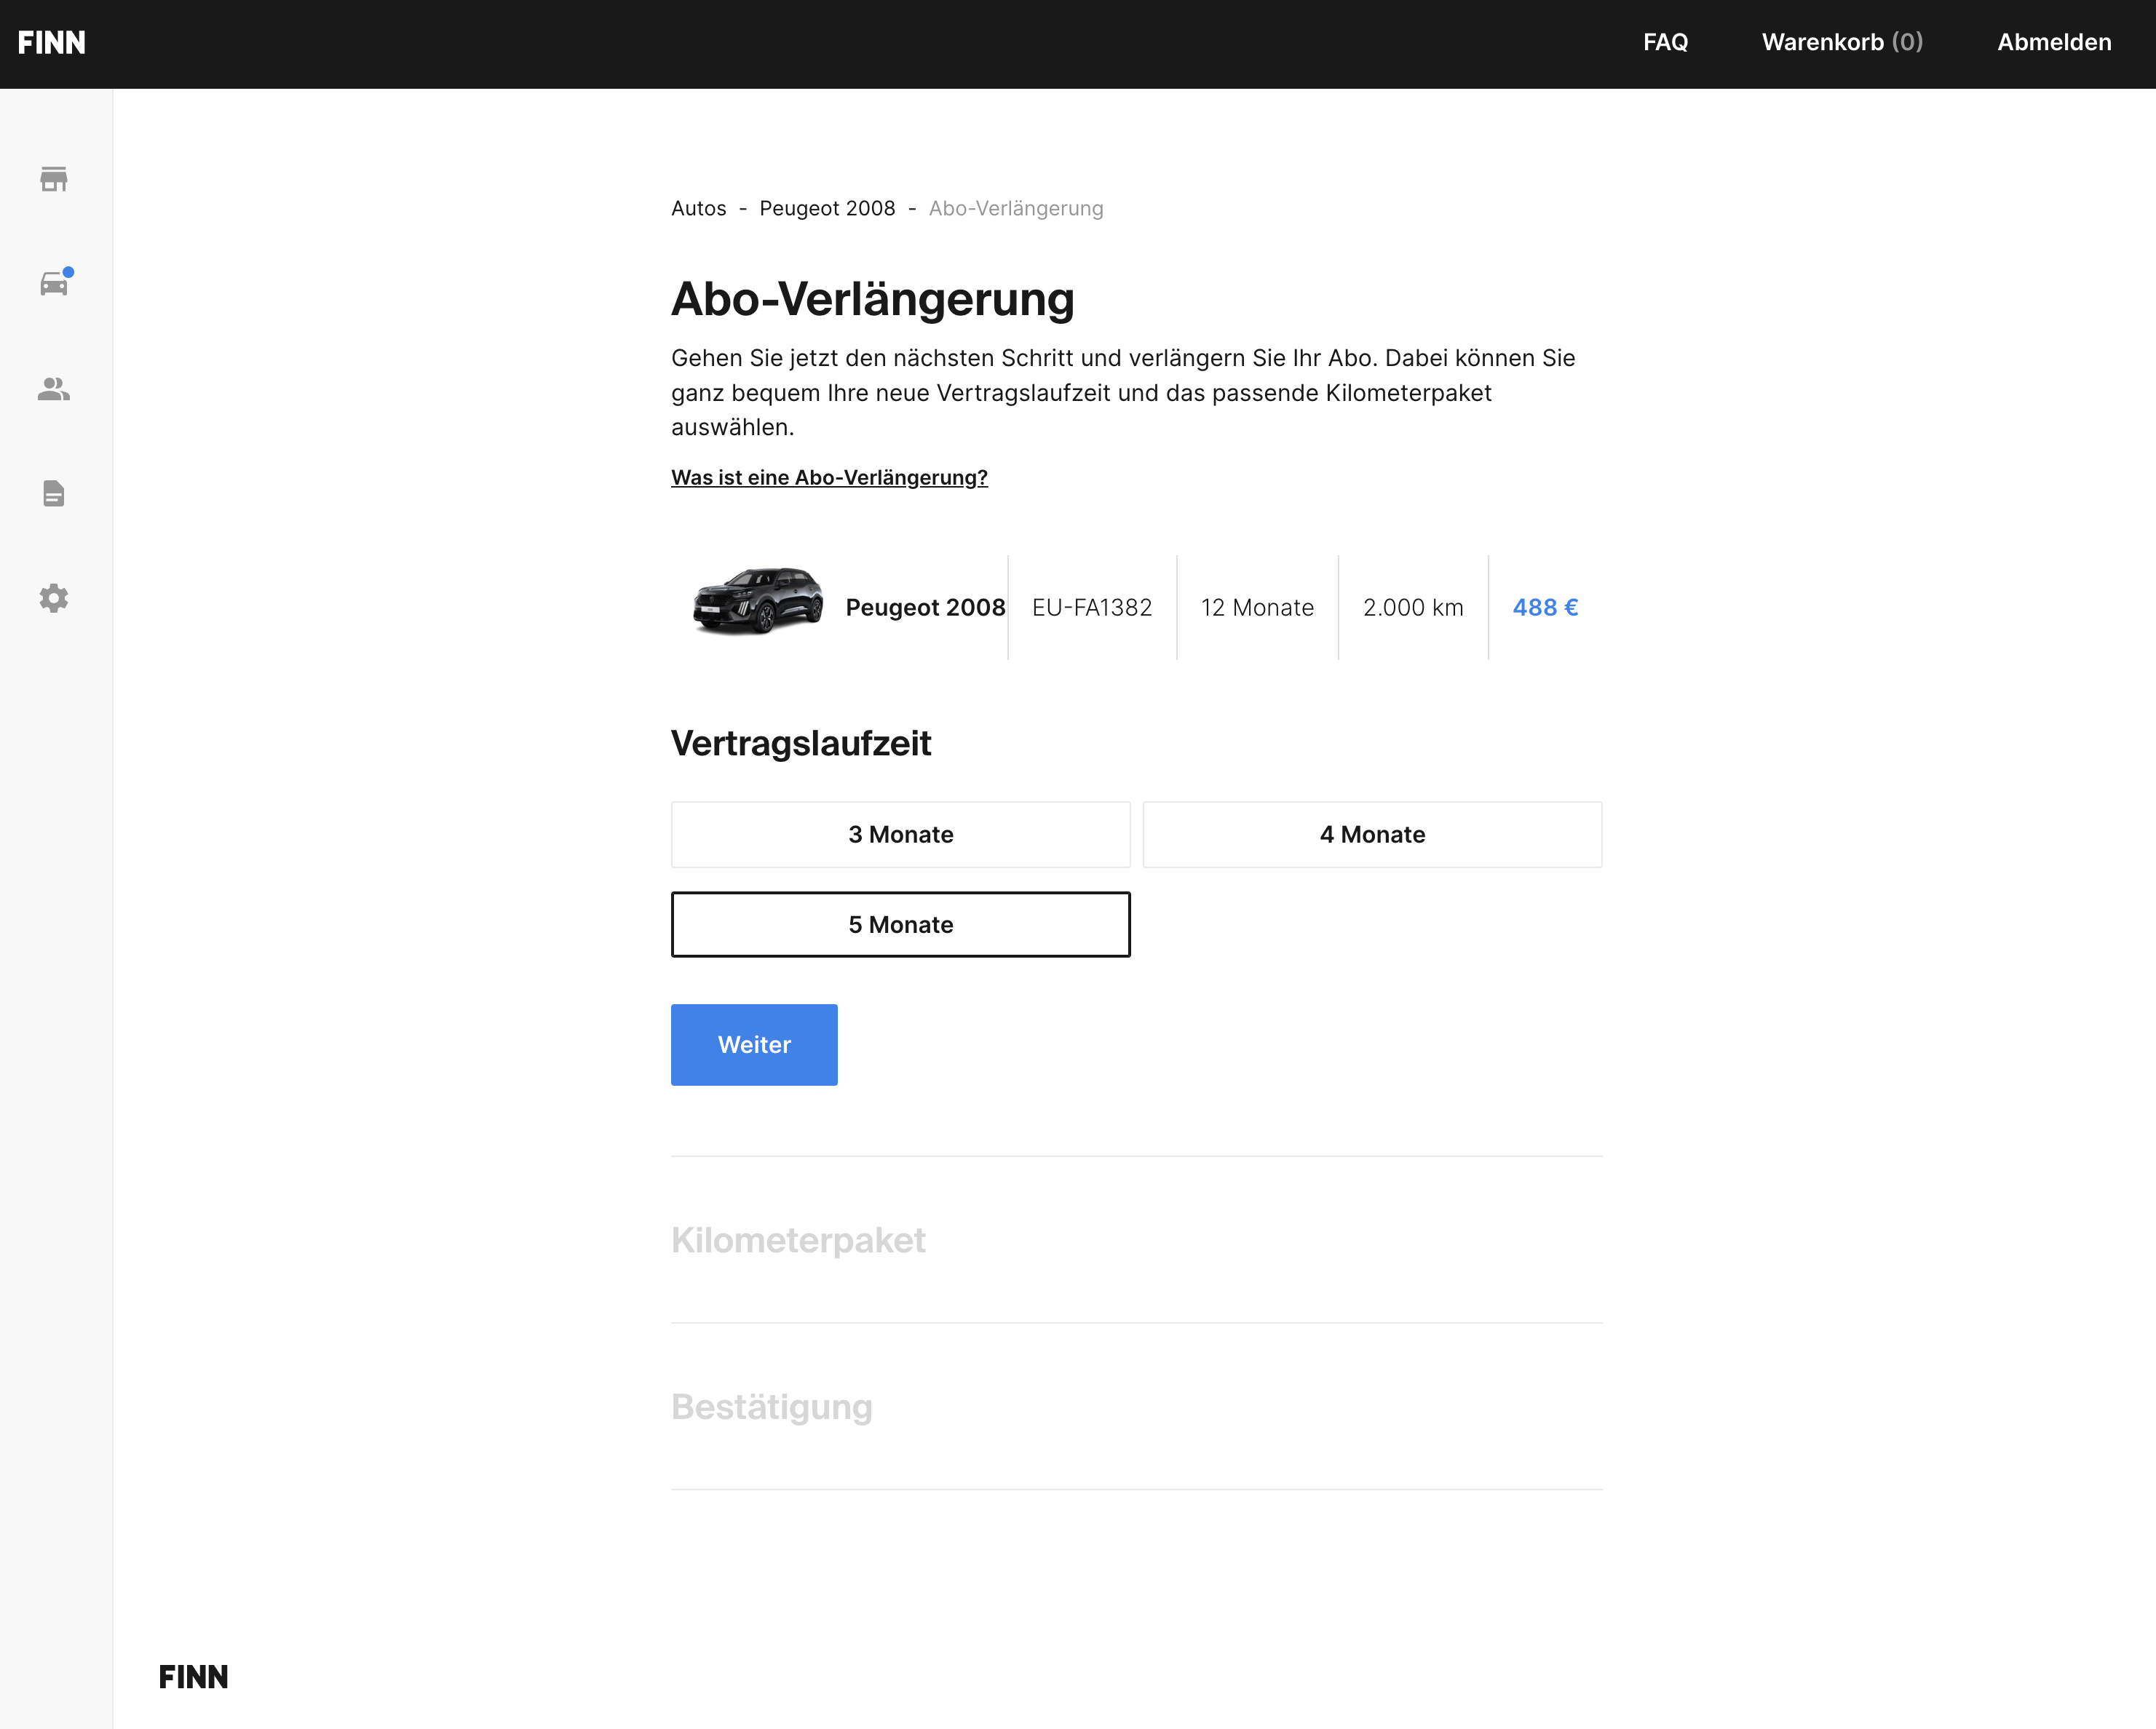The height and width of the screenshot is (1729, 2156).
Task: Click the Vertragslaufzeit section heading
Action: tap(801, 743)
